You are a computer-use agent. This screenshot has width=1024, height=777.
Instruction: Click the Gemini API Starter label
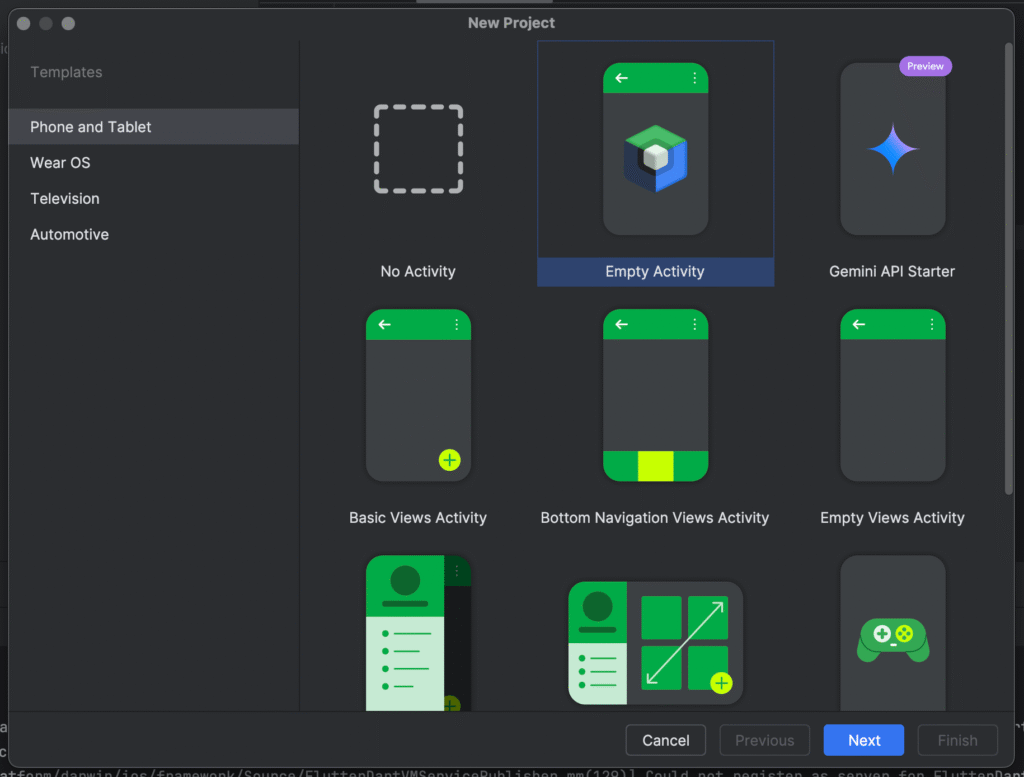click(892, 272)
